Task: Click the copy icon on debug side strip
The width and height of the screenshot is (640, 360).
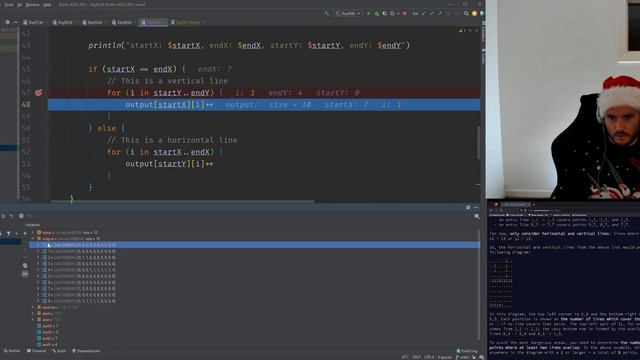Action: point(25,265)
